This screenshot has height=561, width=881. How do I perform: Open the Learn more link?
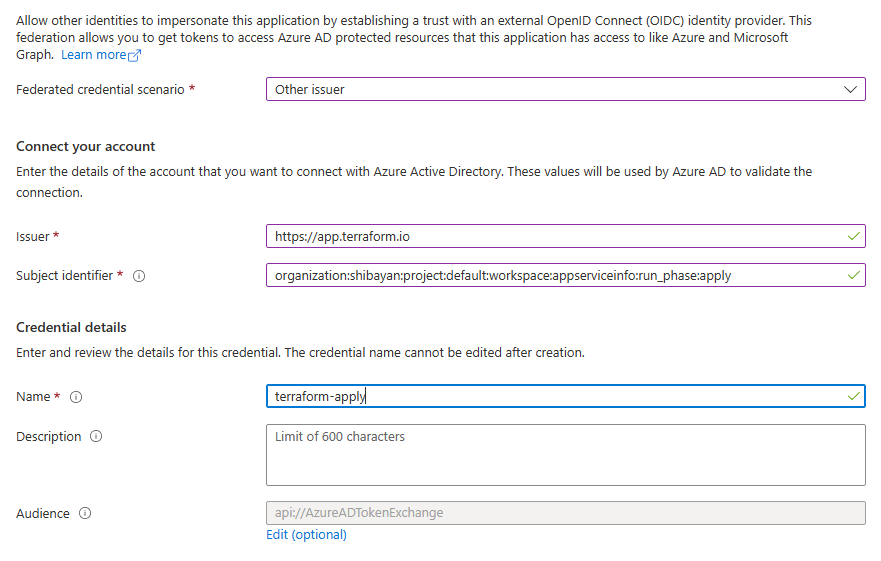pyautogui.click(x=94, y=55)
